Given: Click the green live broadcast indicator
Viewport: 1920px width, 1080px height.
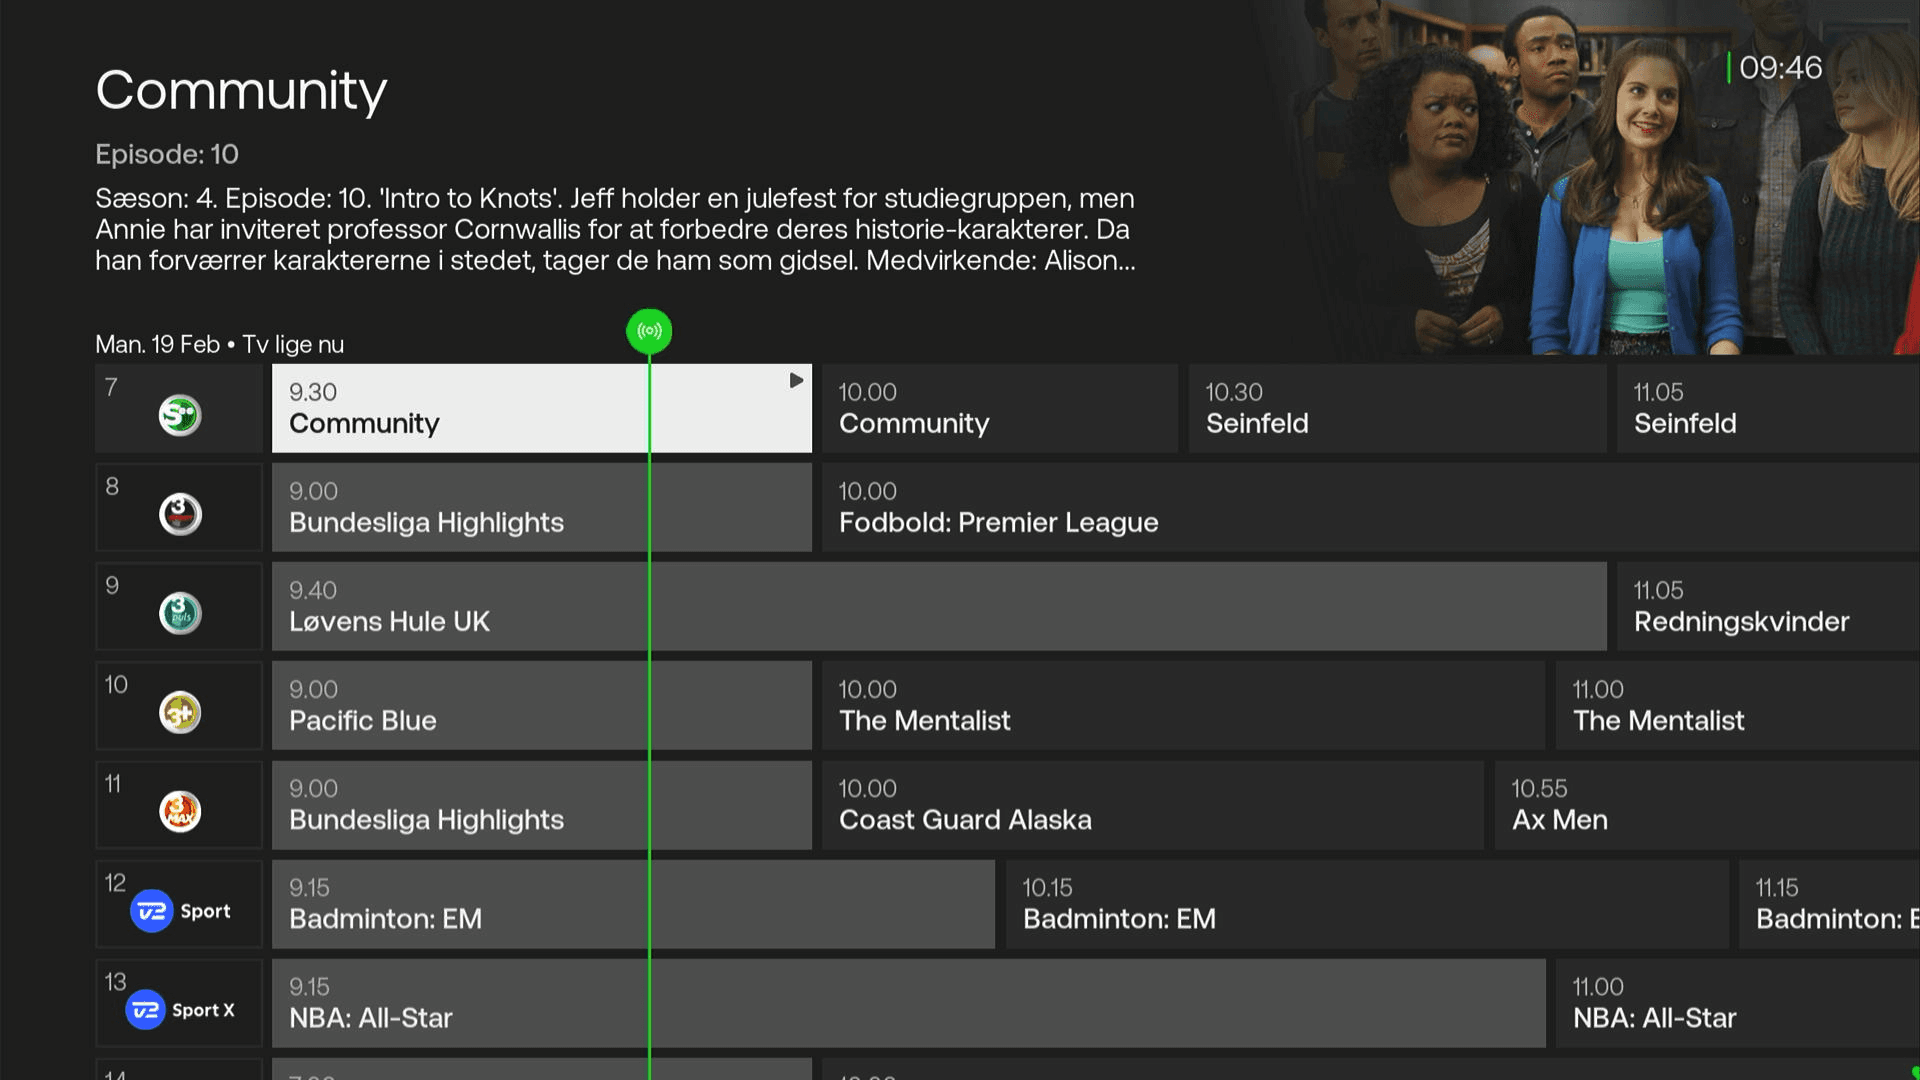Looking at the screenshot, I should point(649,331).
